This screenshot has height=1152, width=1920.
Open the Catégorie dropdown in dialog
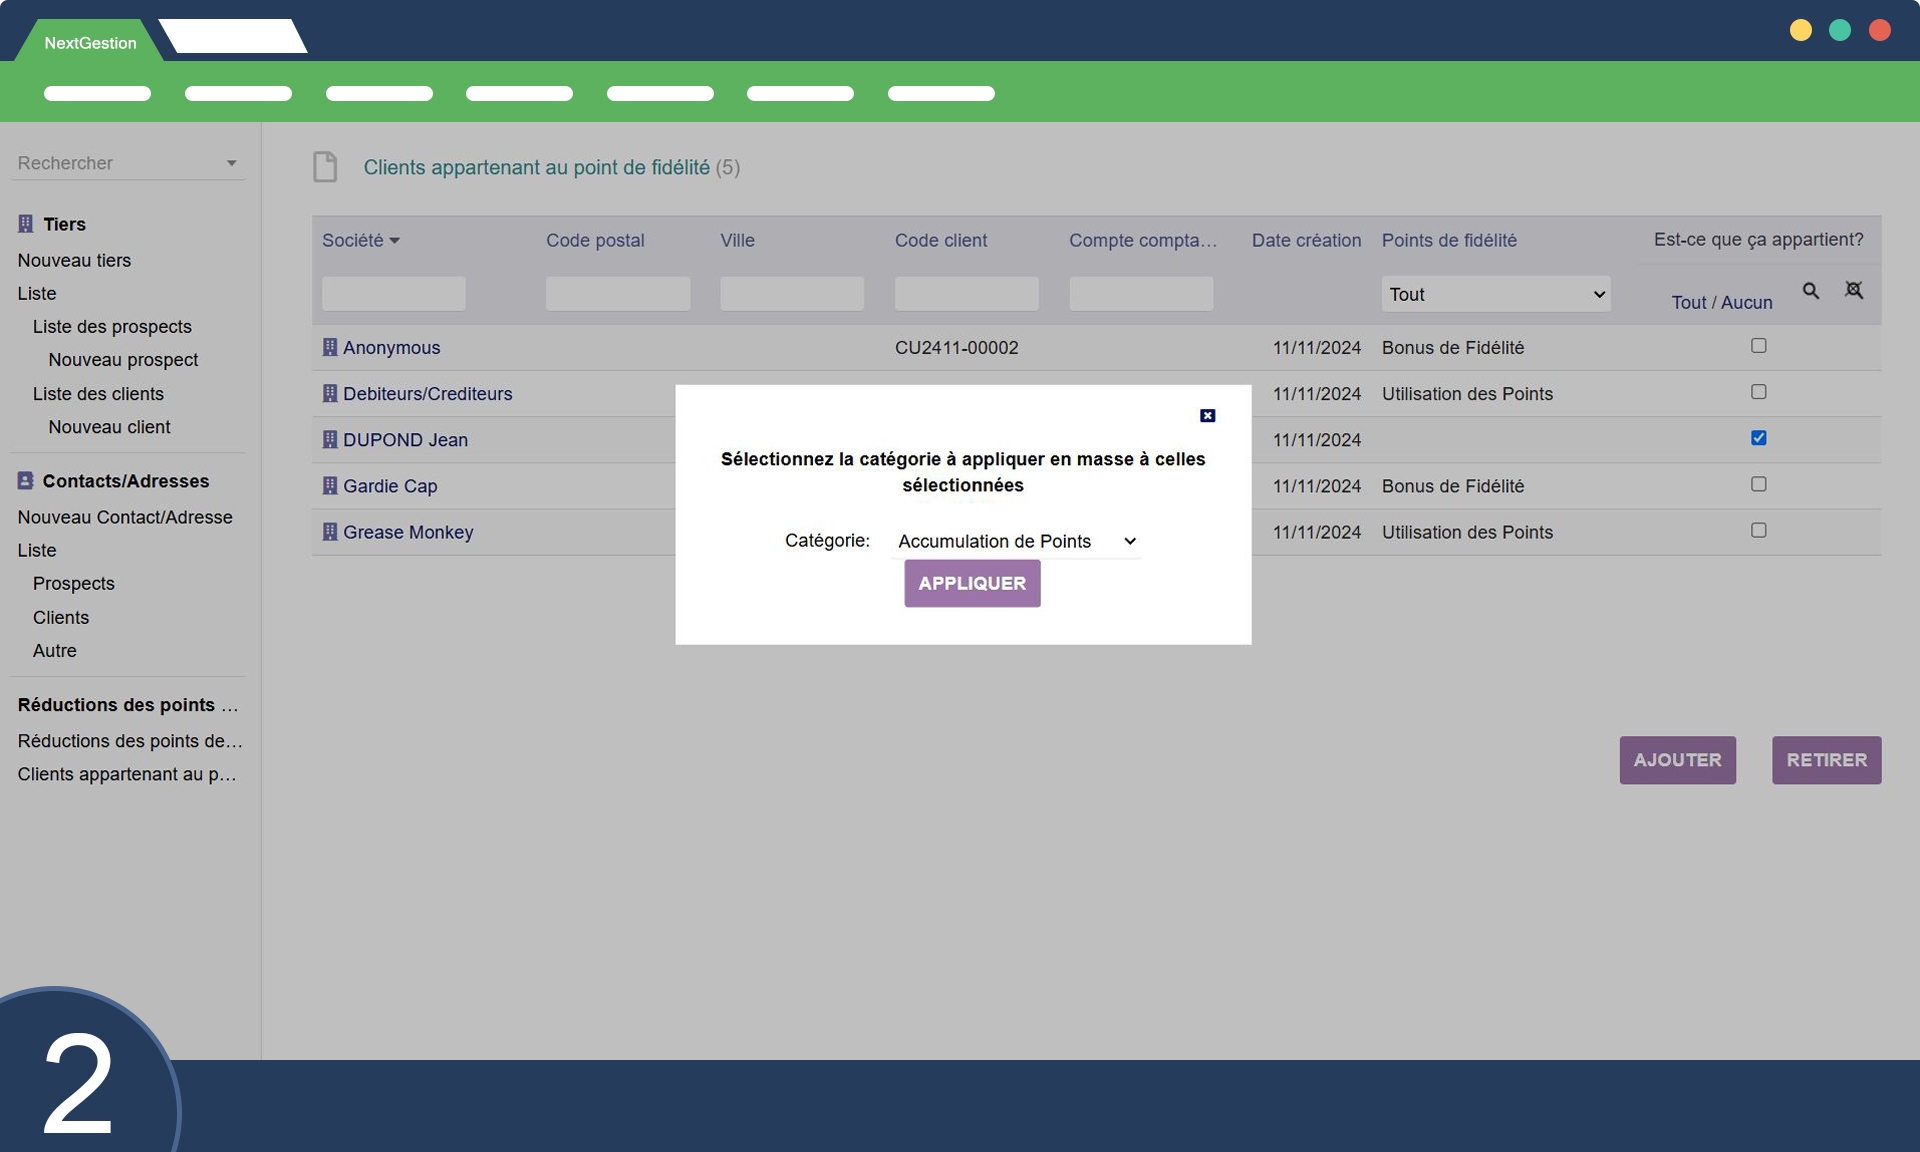click(x=1016, y=541)
